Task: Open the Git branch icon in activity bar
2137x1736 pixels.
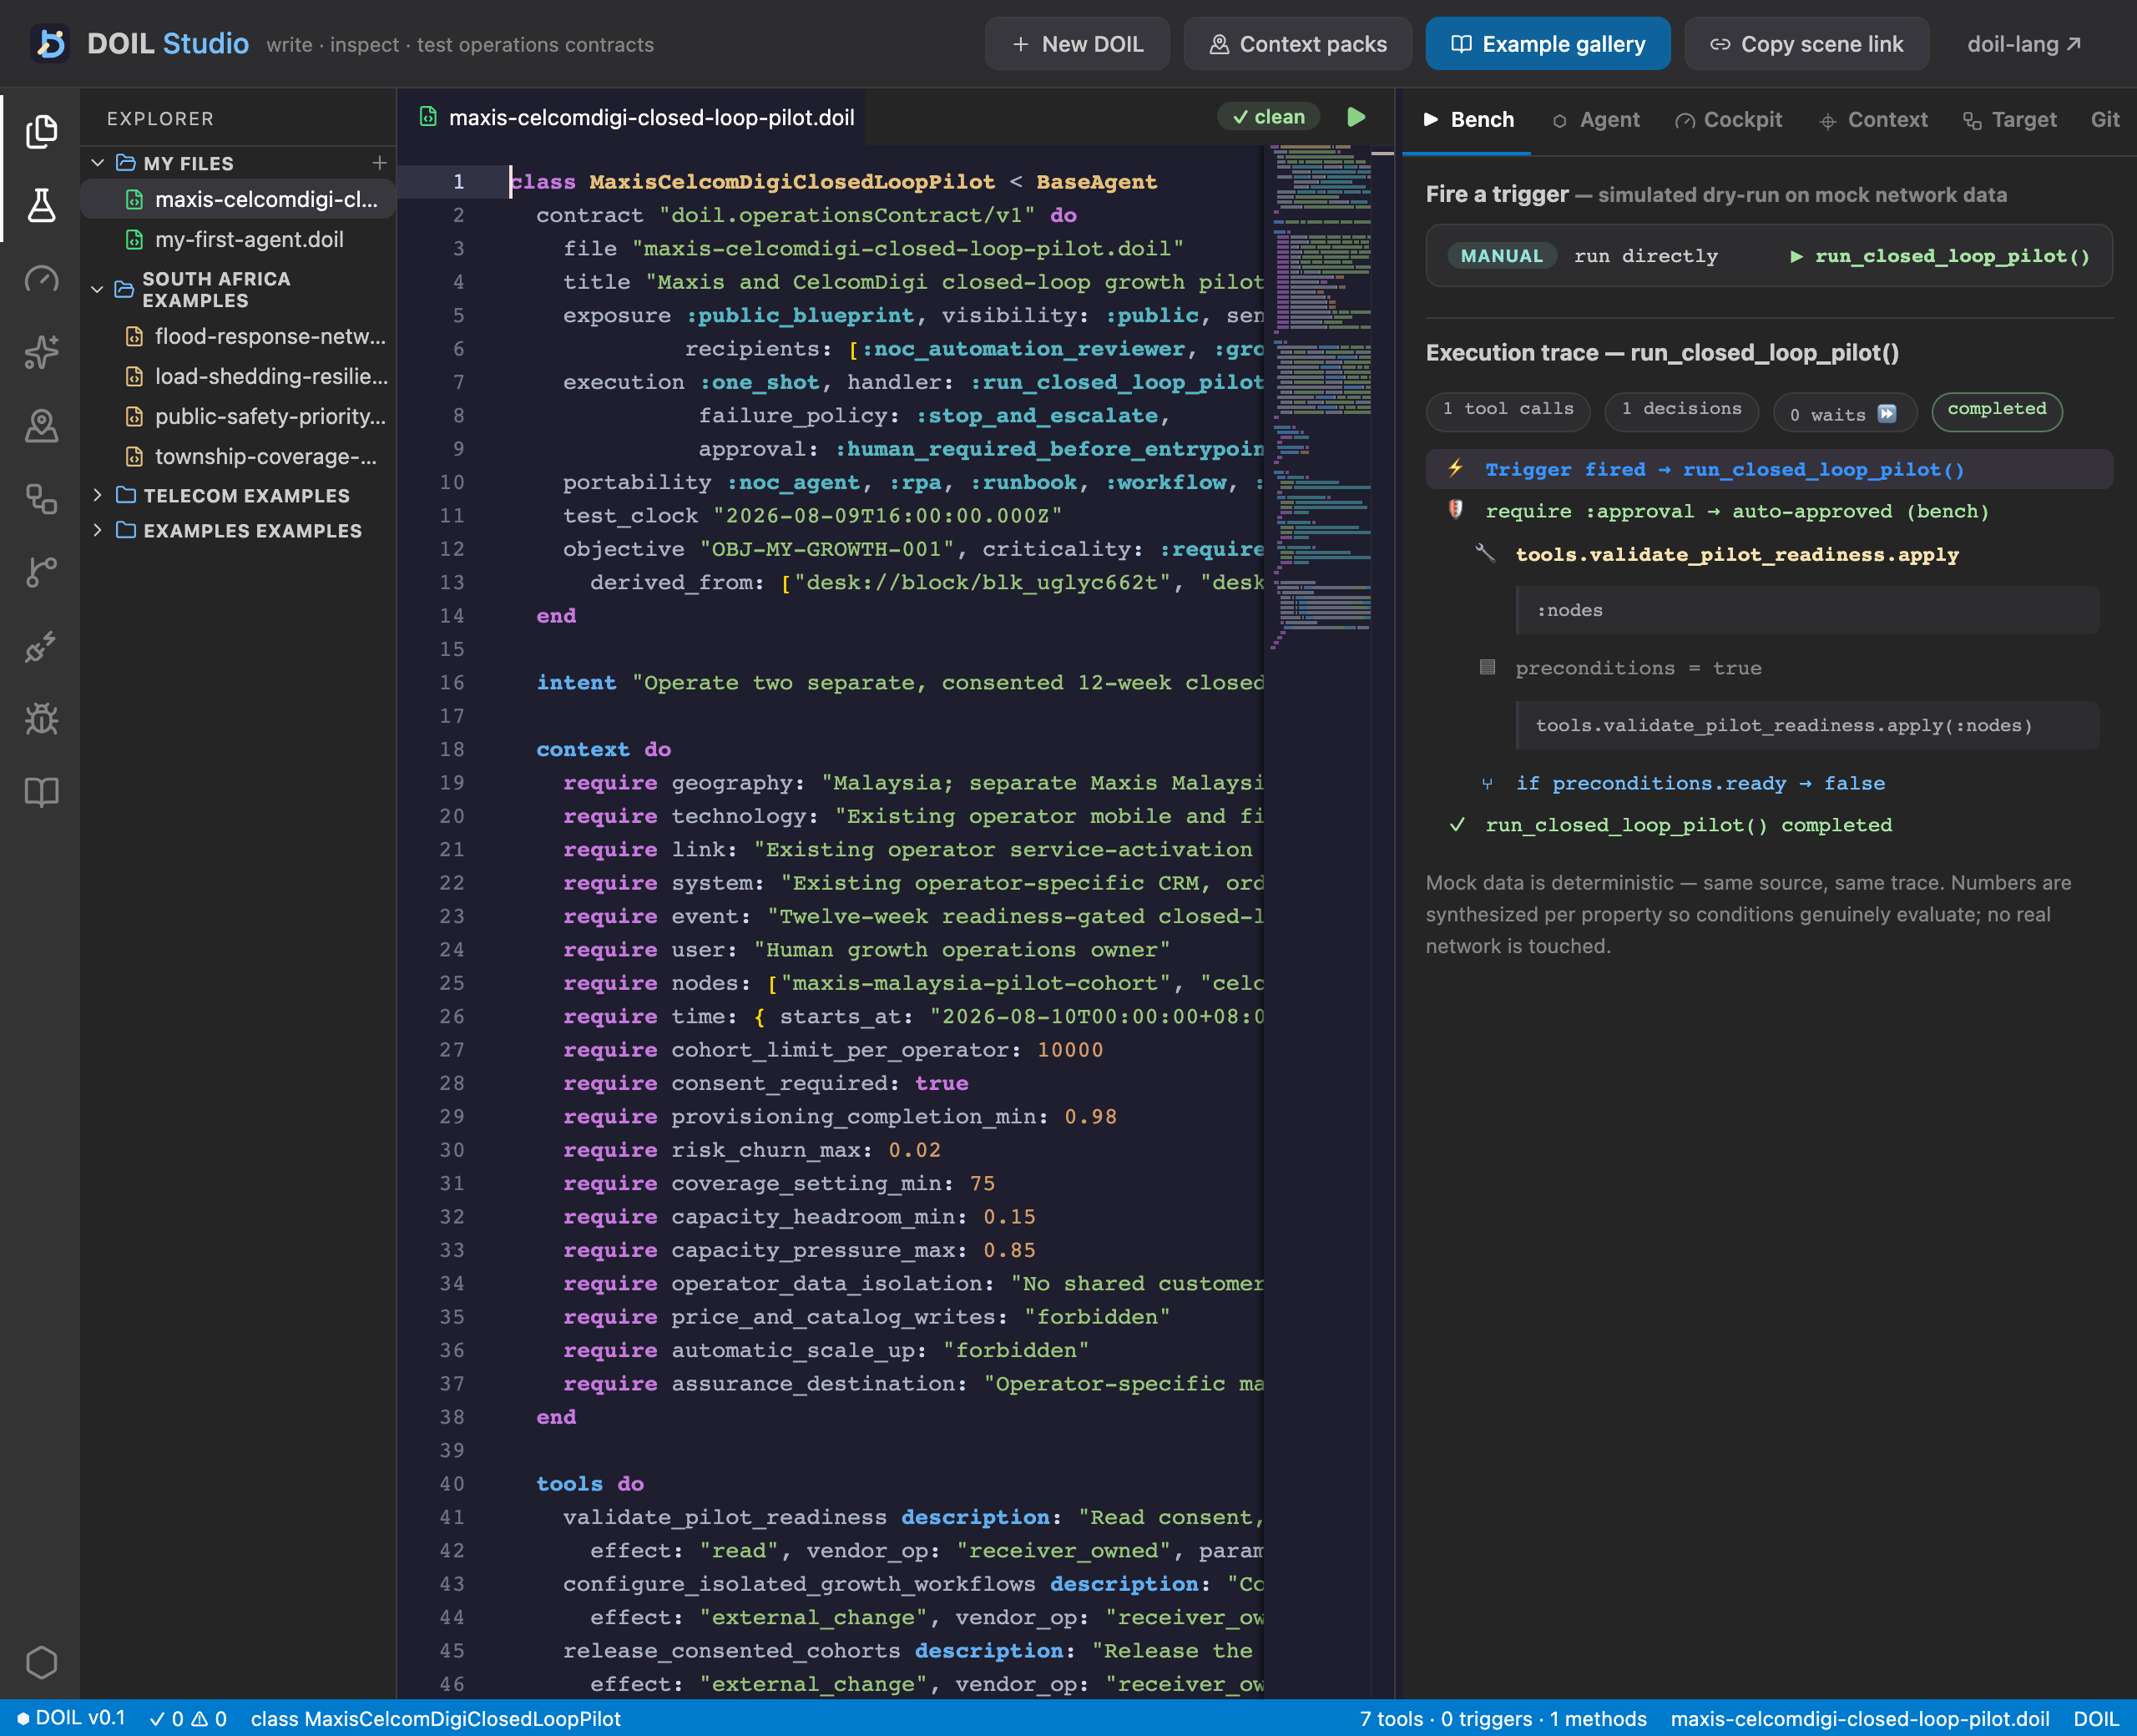Action: [x=41, y=572]
